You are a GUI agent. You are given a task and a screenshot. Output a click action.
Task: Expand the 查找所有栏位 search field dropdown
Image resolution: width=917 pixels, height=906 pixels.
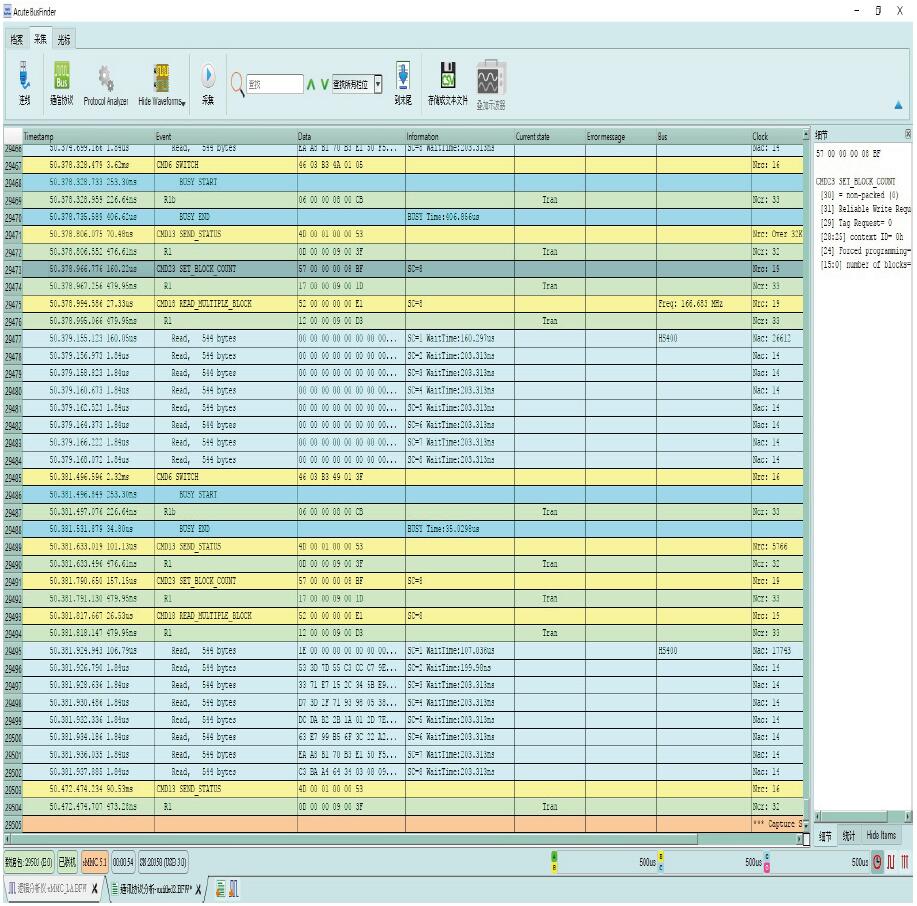tap(378, 85)
